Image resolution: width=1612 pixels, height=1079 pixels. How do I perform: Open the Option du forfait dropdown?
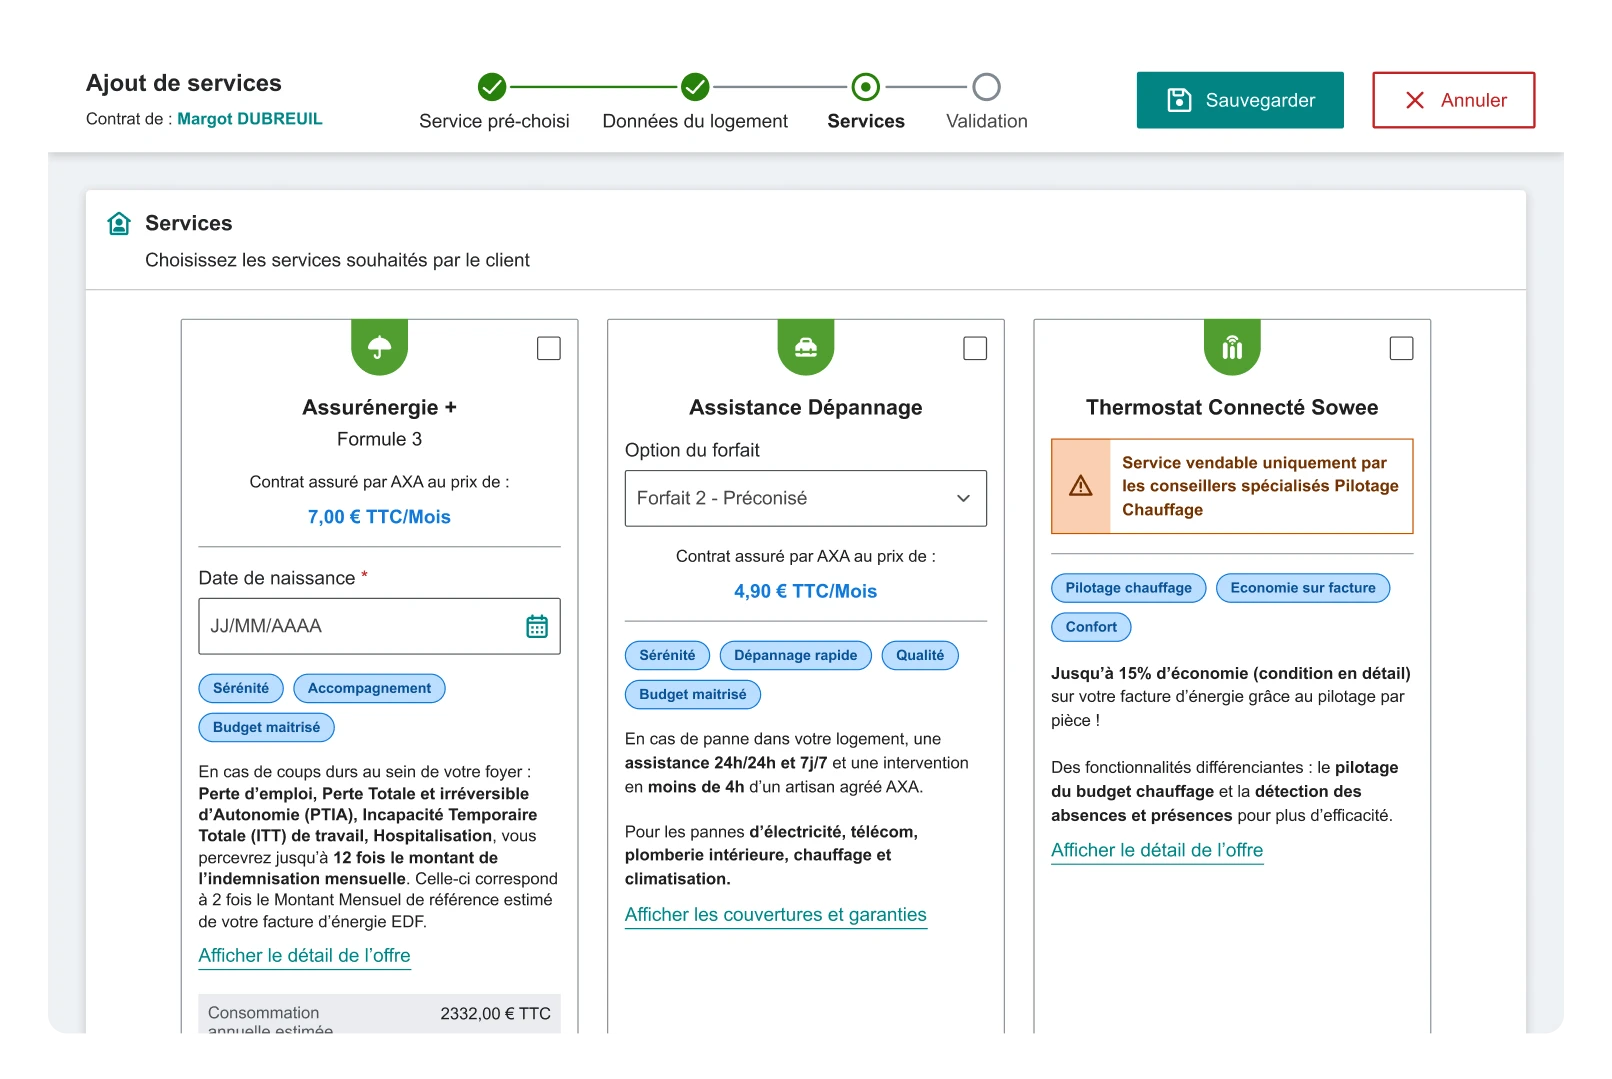(x=806, y=498)
